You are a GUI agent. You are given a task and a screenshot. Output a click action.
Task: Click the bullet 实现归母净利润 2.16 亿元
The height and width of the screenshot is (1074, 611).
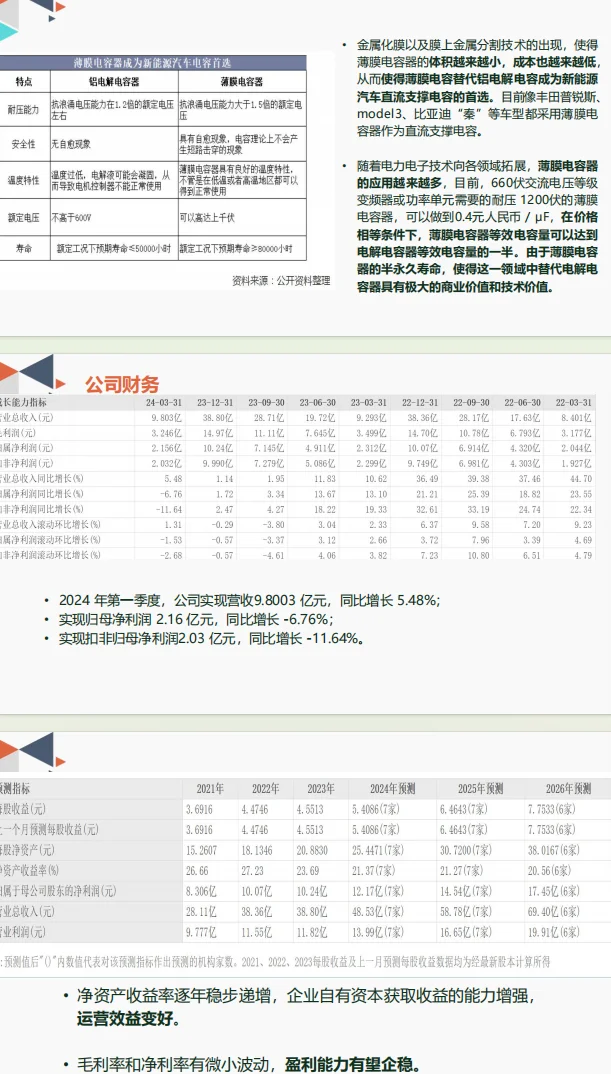196,620
